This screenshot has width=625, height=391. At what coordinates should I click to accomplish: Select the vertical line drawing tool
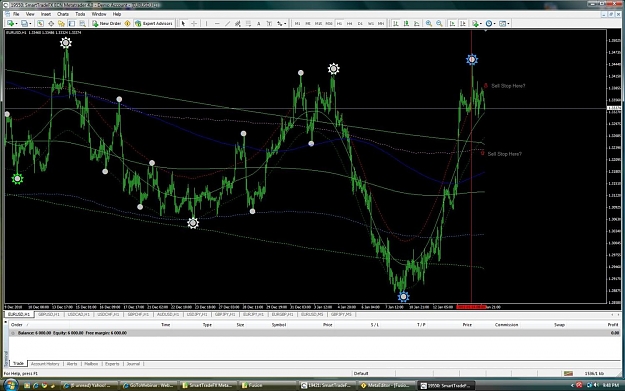(x=206, y=24)
